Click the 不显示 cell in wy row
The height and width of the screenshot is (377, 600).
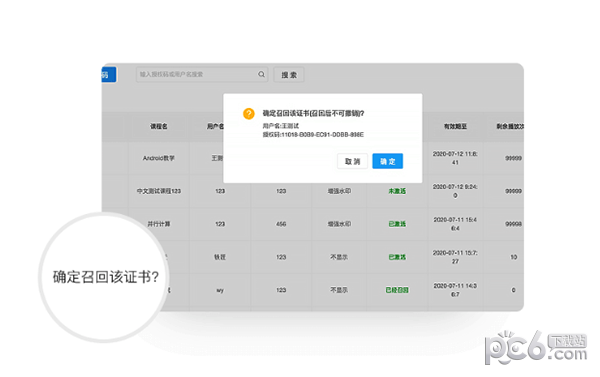[x=339, y=290]
